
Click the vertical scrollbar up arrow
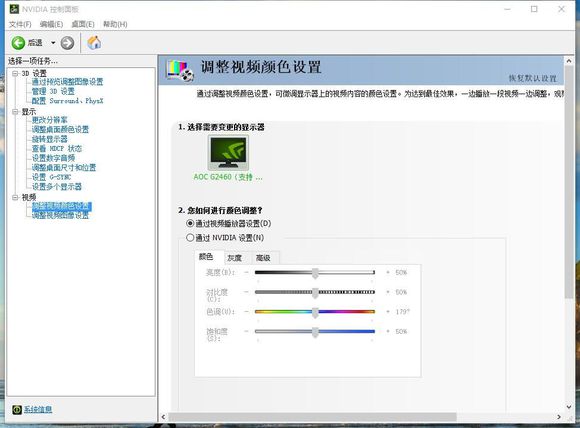(569, 61)
